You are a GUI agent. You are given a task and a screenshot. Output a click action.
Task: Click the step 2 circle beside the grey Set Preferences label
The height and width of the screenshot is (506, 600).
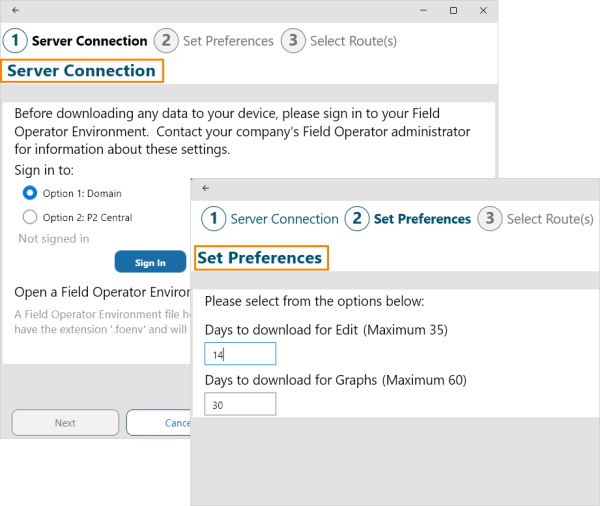[166, 41]
